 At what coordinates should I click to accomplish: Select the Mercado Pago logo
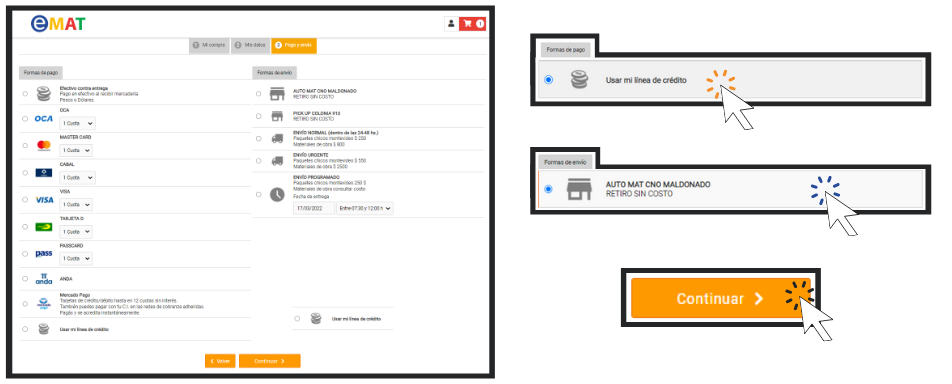point(44,303)
